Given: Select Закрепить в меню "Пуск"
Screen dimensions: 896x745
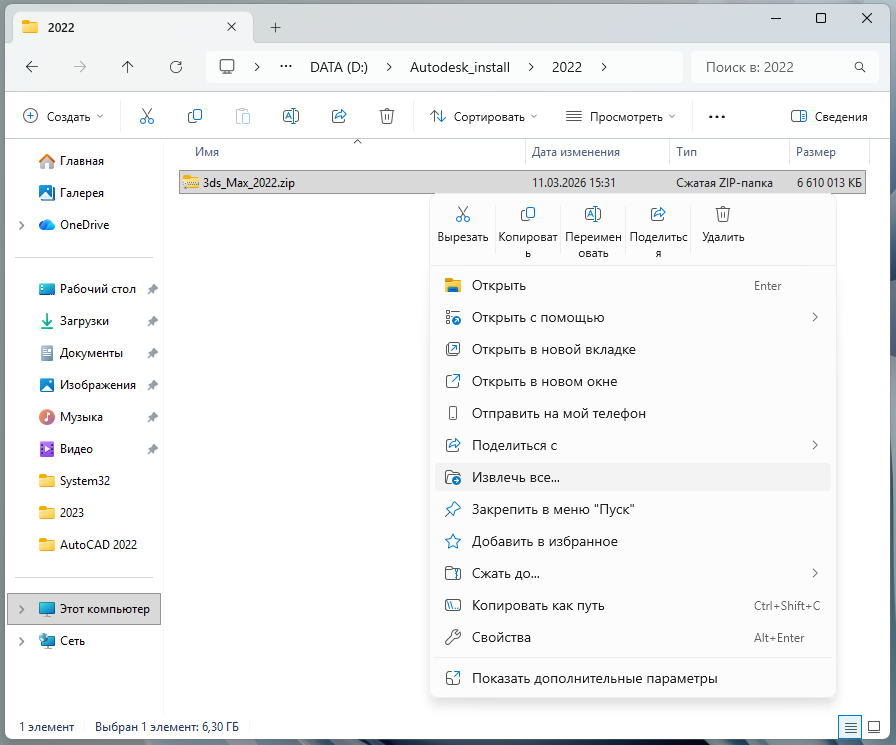Looking at the screenshot, I should point(633,510).
